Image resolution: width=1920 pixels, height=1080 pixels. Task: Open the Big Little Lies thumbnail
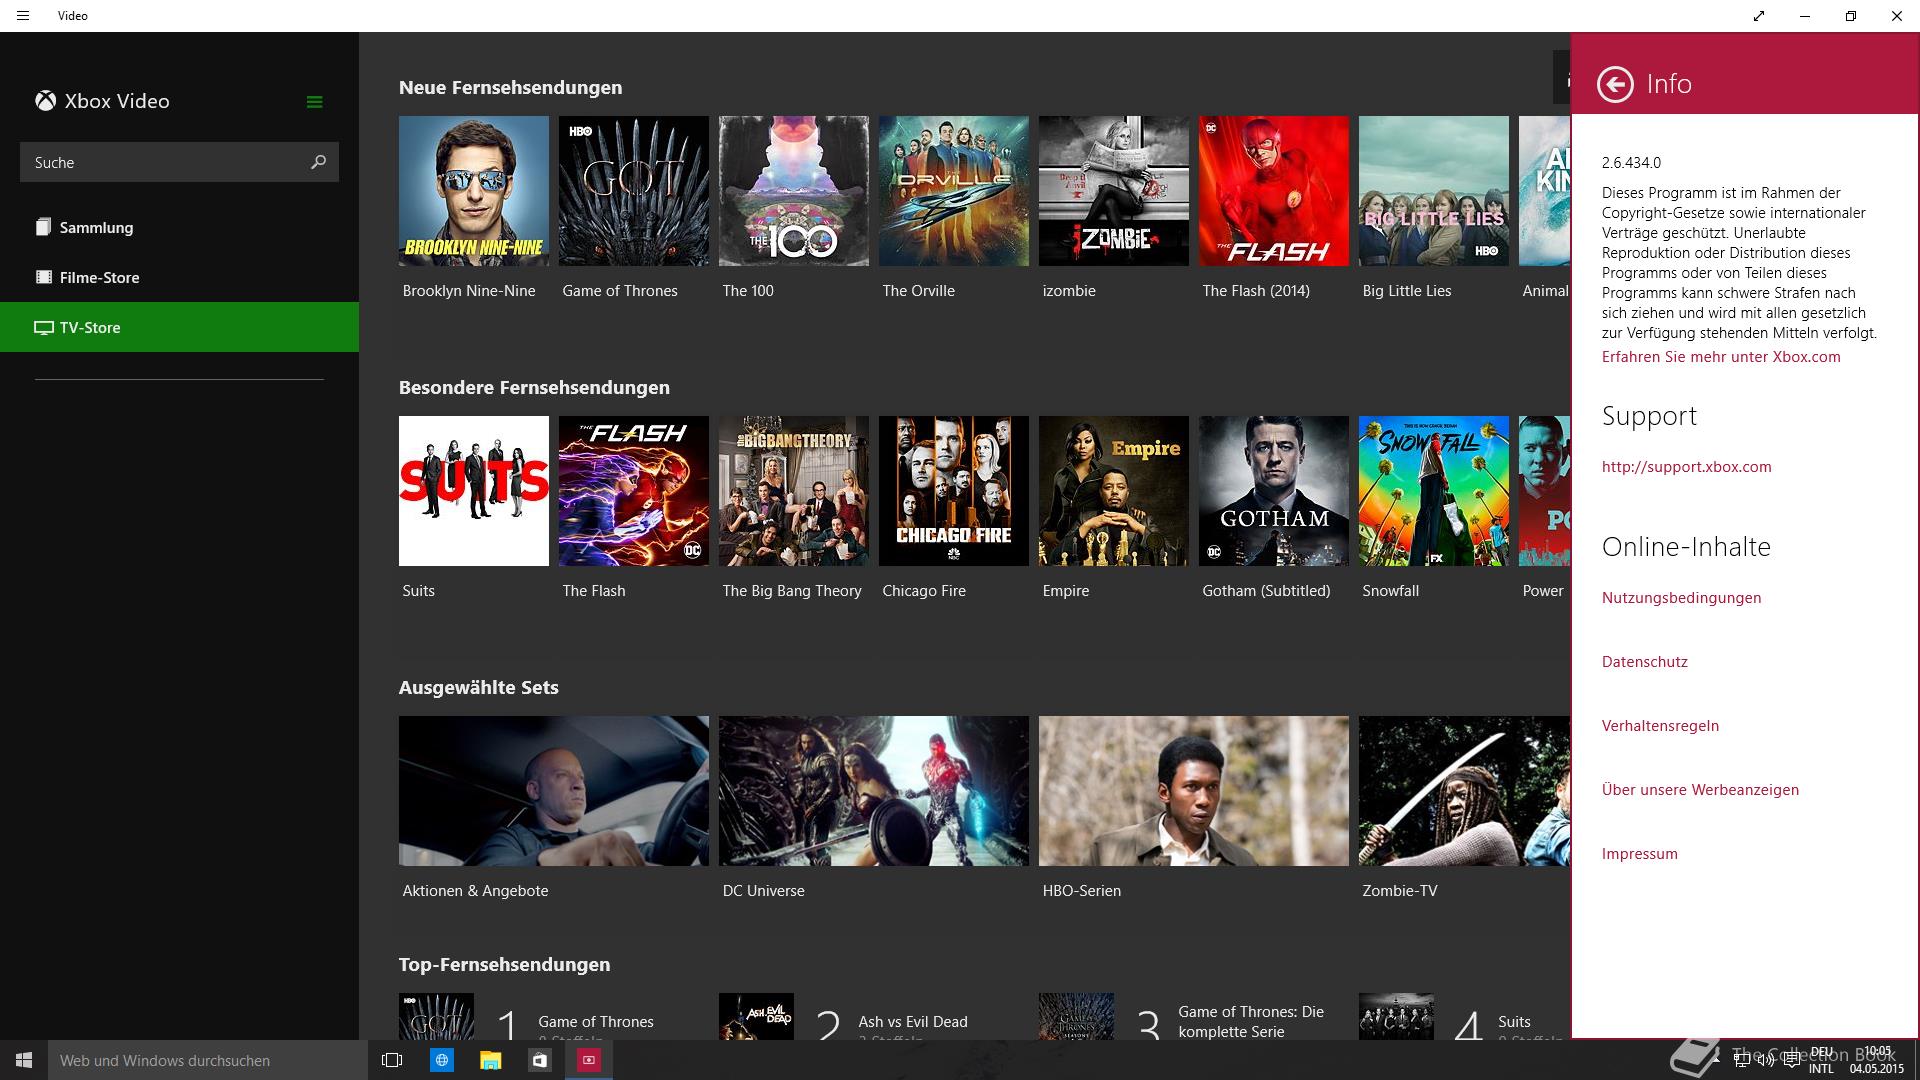[1434, 191]
